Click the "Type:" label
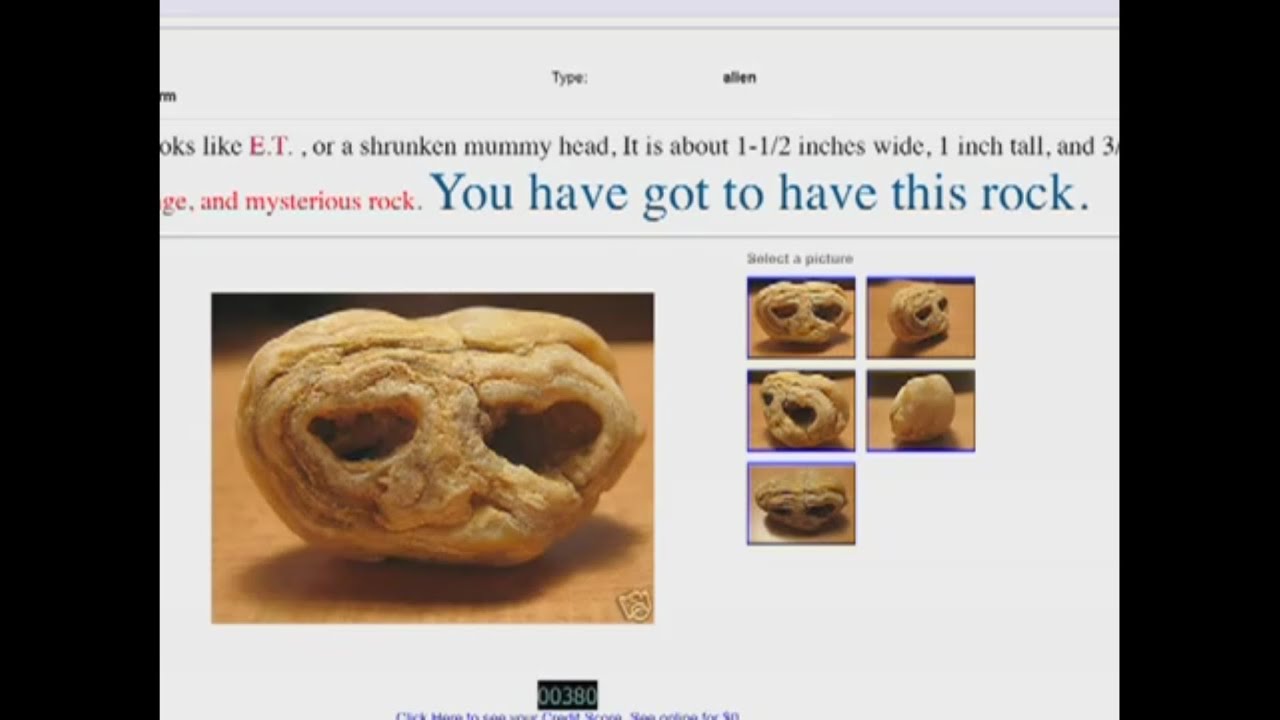This screenshot has width=1280, height=720. click(x=569, y=78)
